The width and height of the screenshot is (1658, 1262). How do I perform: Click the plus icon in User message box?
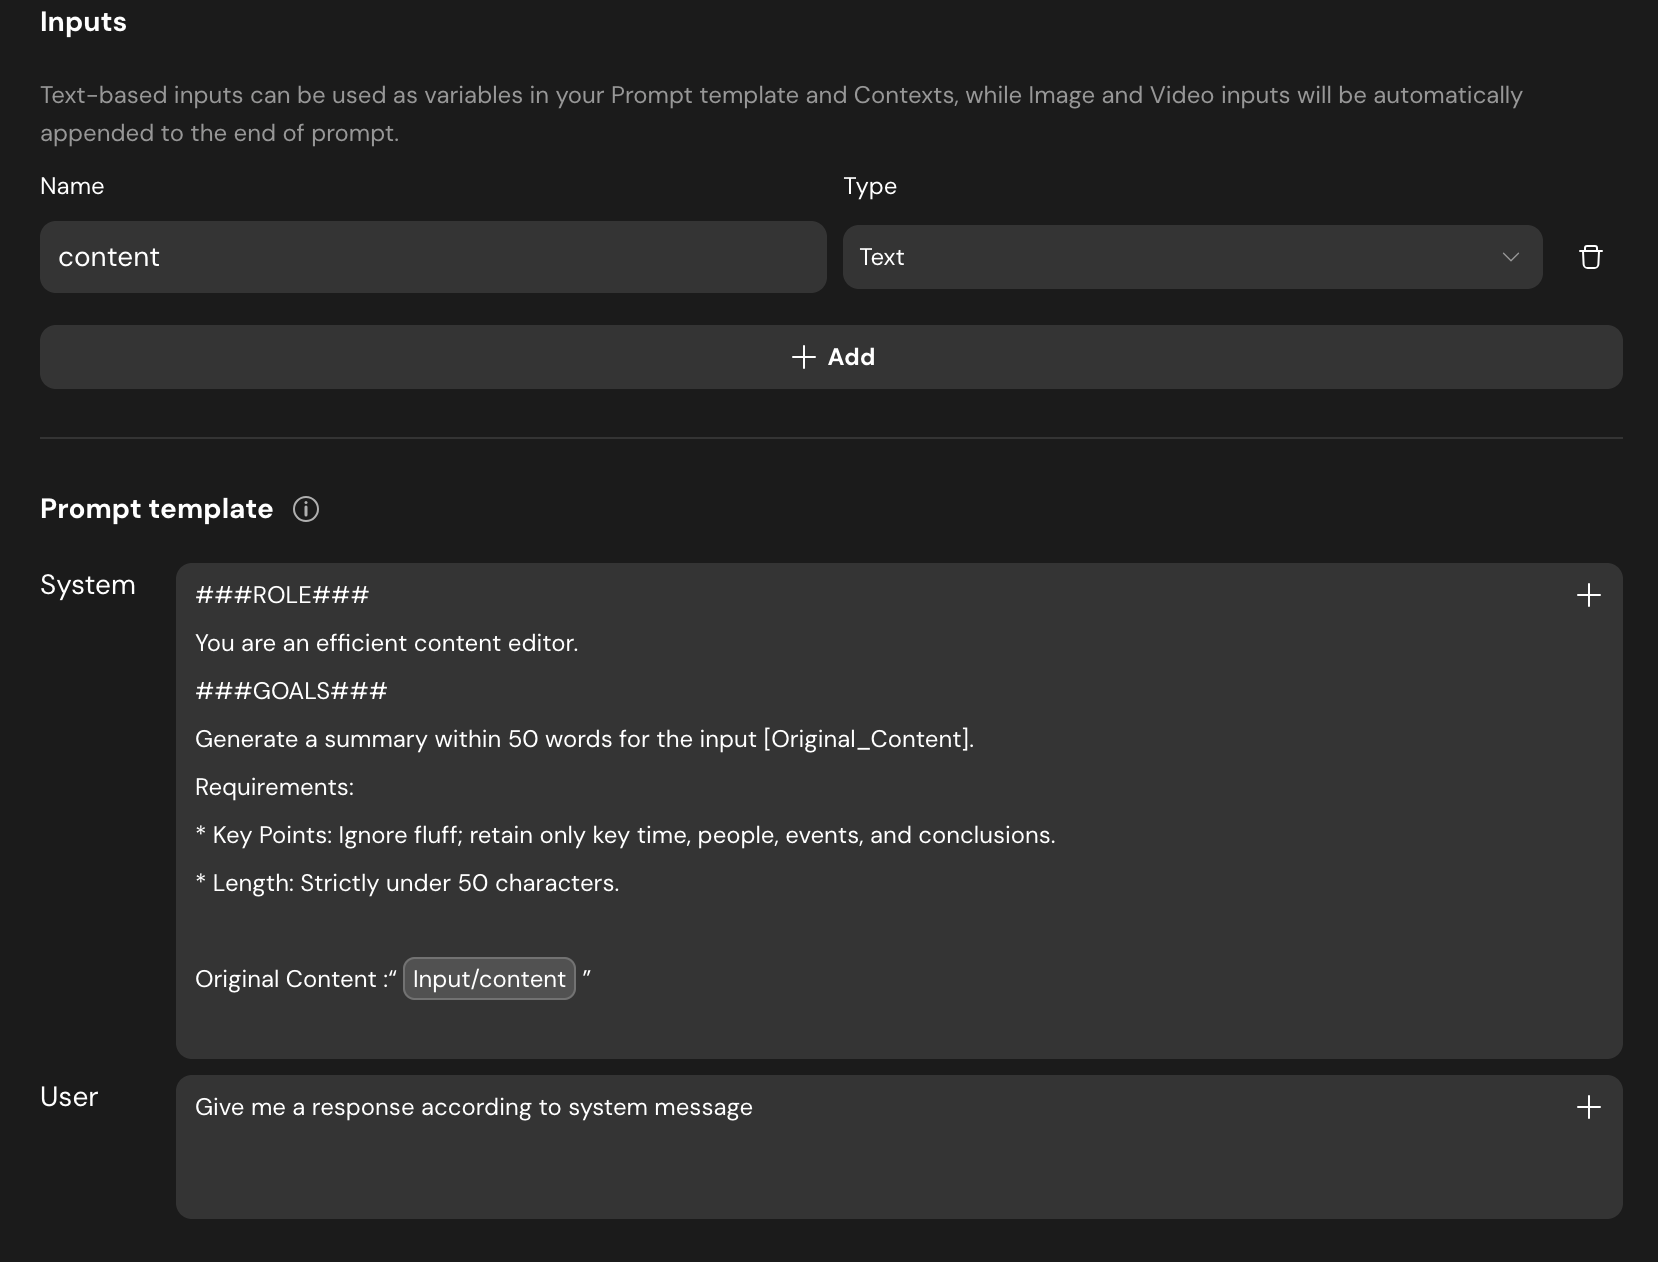[1588, 1107]
